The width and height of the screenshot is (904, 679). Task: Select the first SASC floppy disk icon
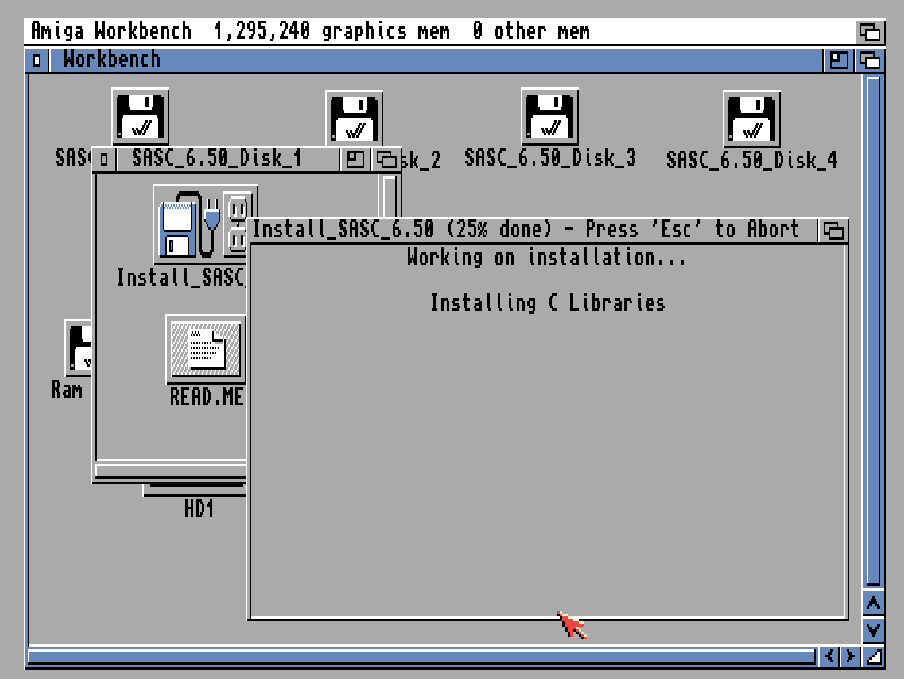pos(140,117)
